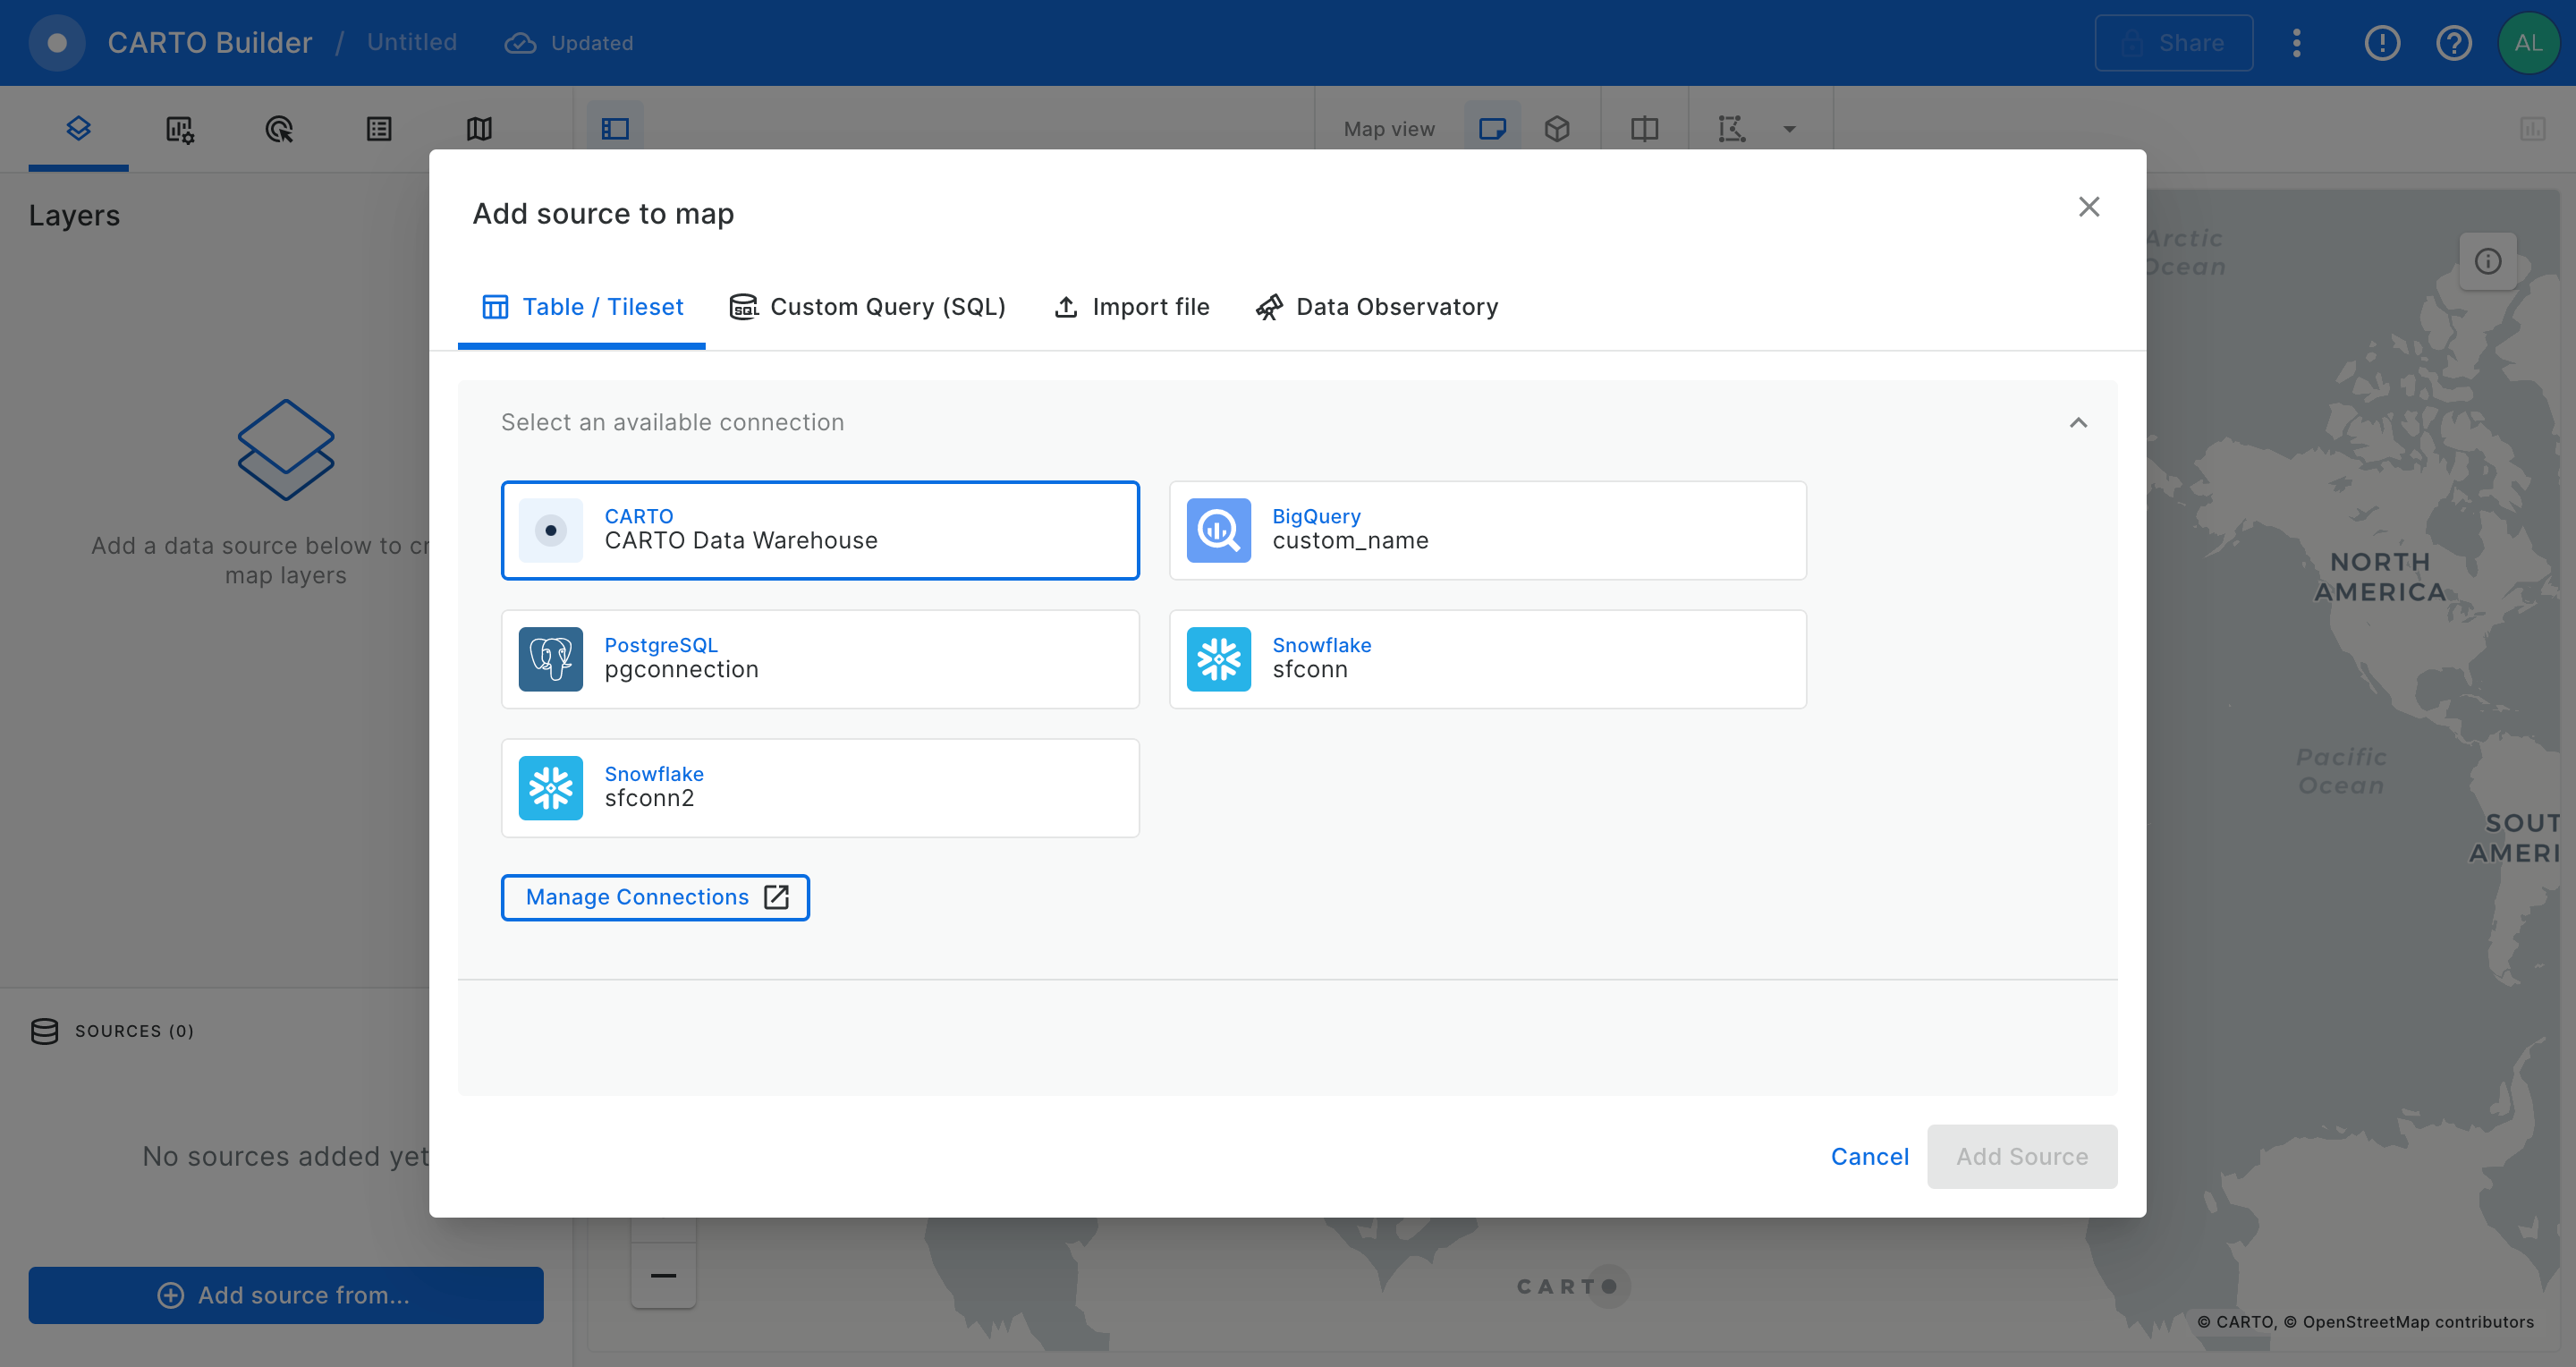This screenshot has width=2576, height=1367.
Task: Close the Add source dialog
Action: point(2088,207)
